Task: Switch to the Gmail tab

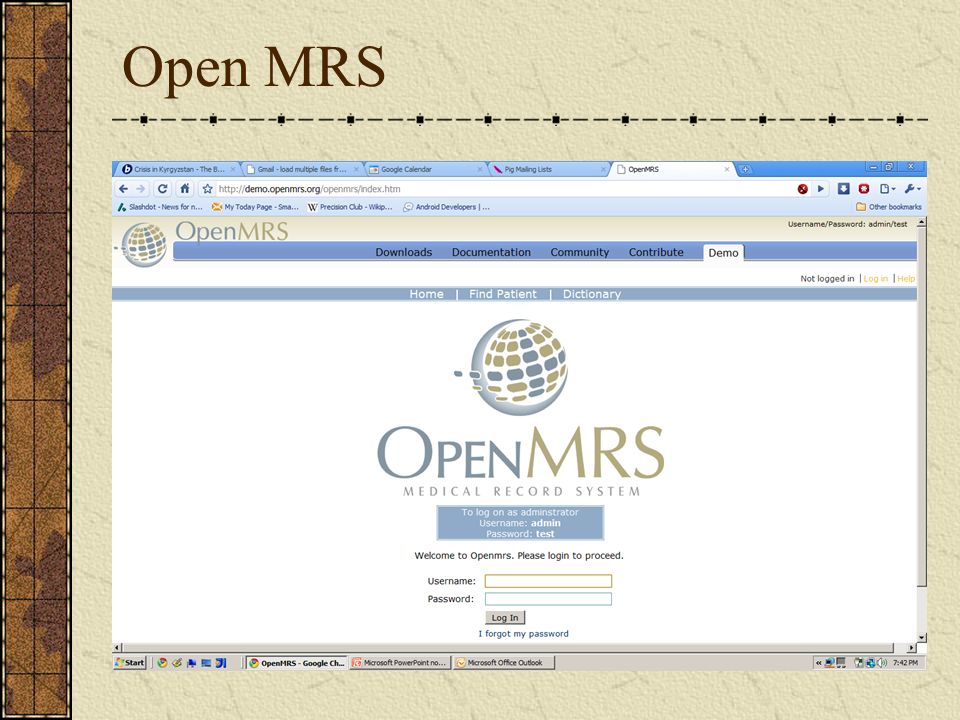Action: [302, 169]
